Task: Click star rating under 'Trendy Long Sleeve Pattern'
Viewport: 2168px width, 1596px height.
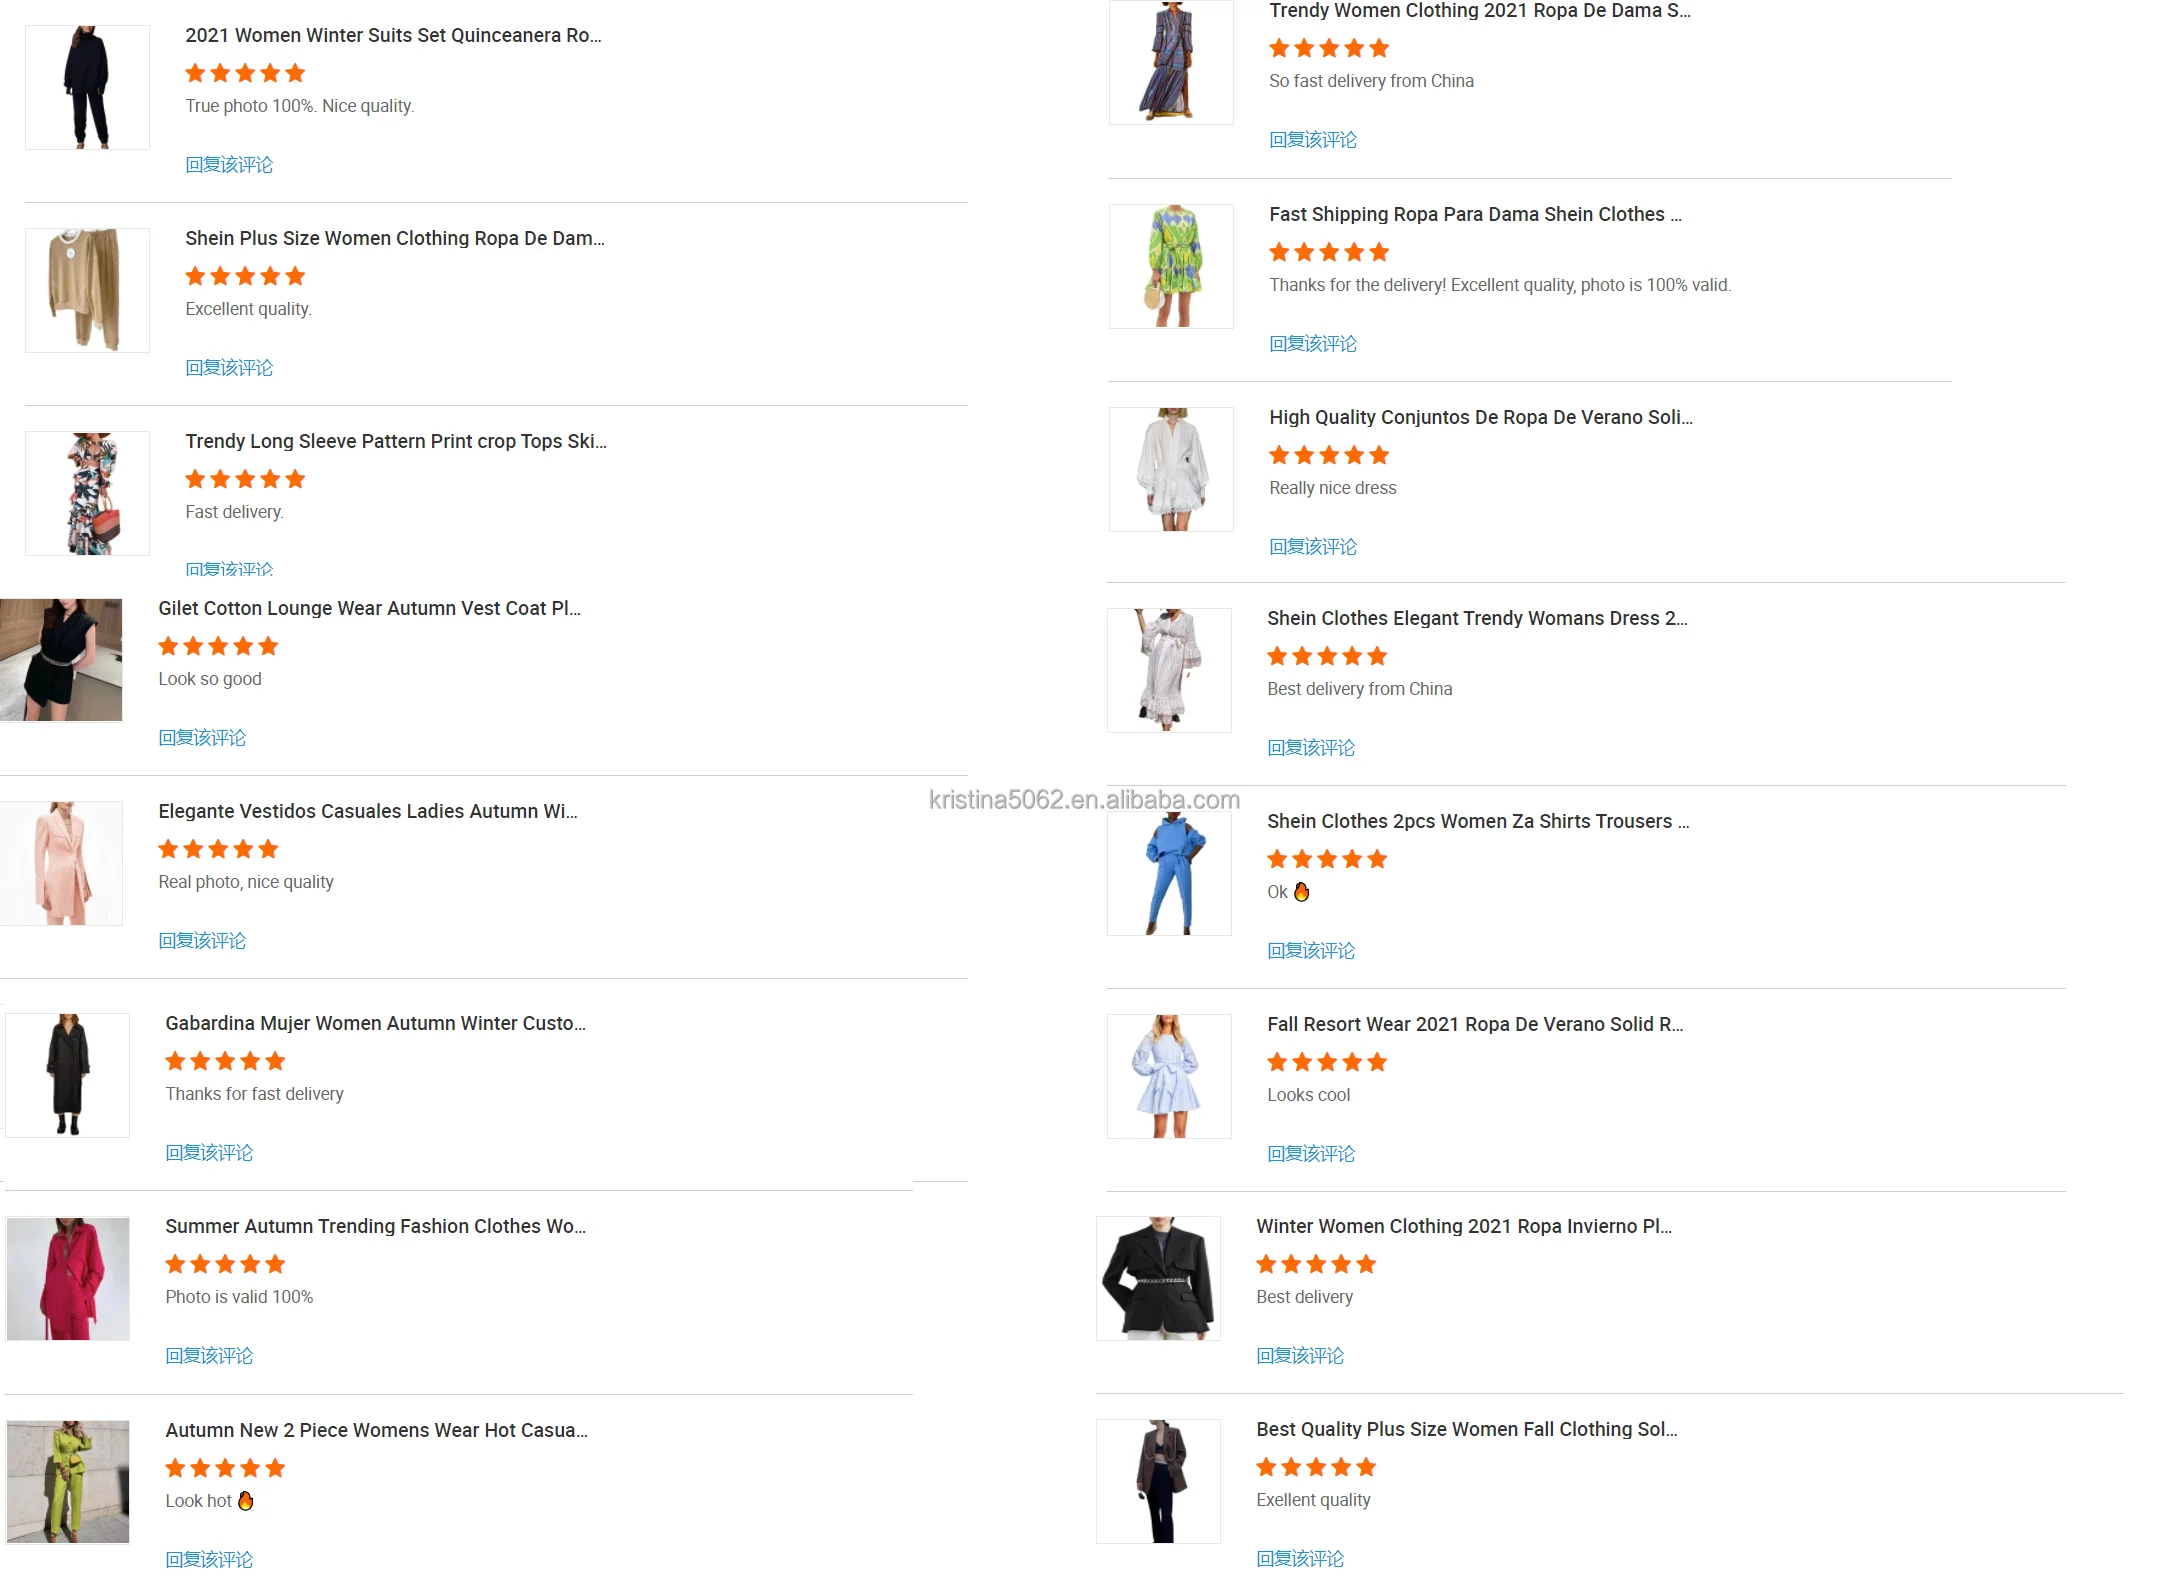Action: tap(245, 479)
